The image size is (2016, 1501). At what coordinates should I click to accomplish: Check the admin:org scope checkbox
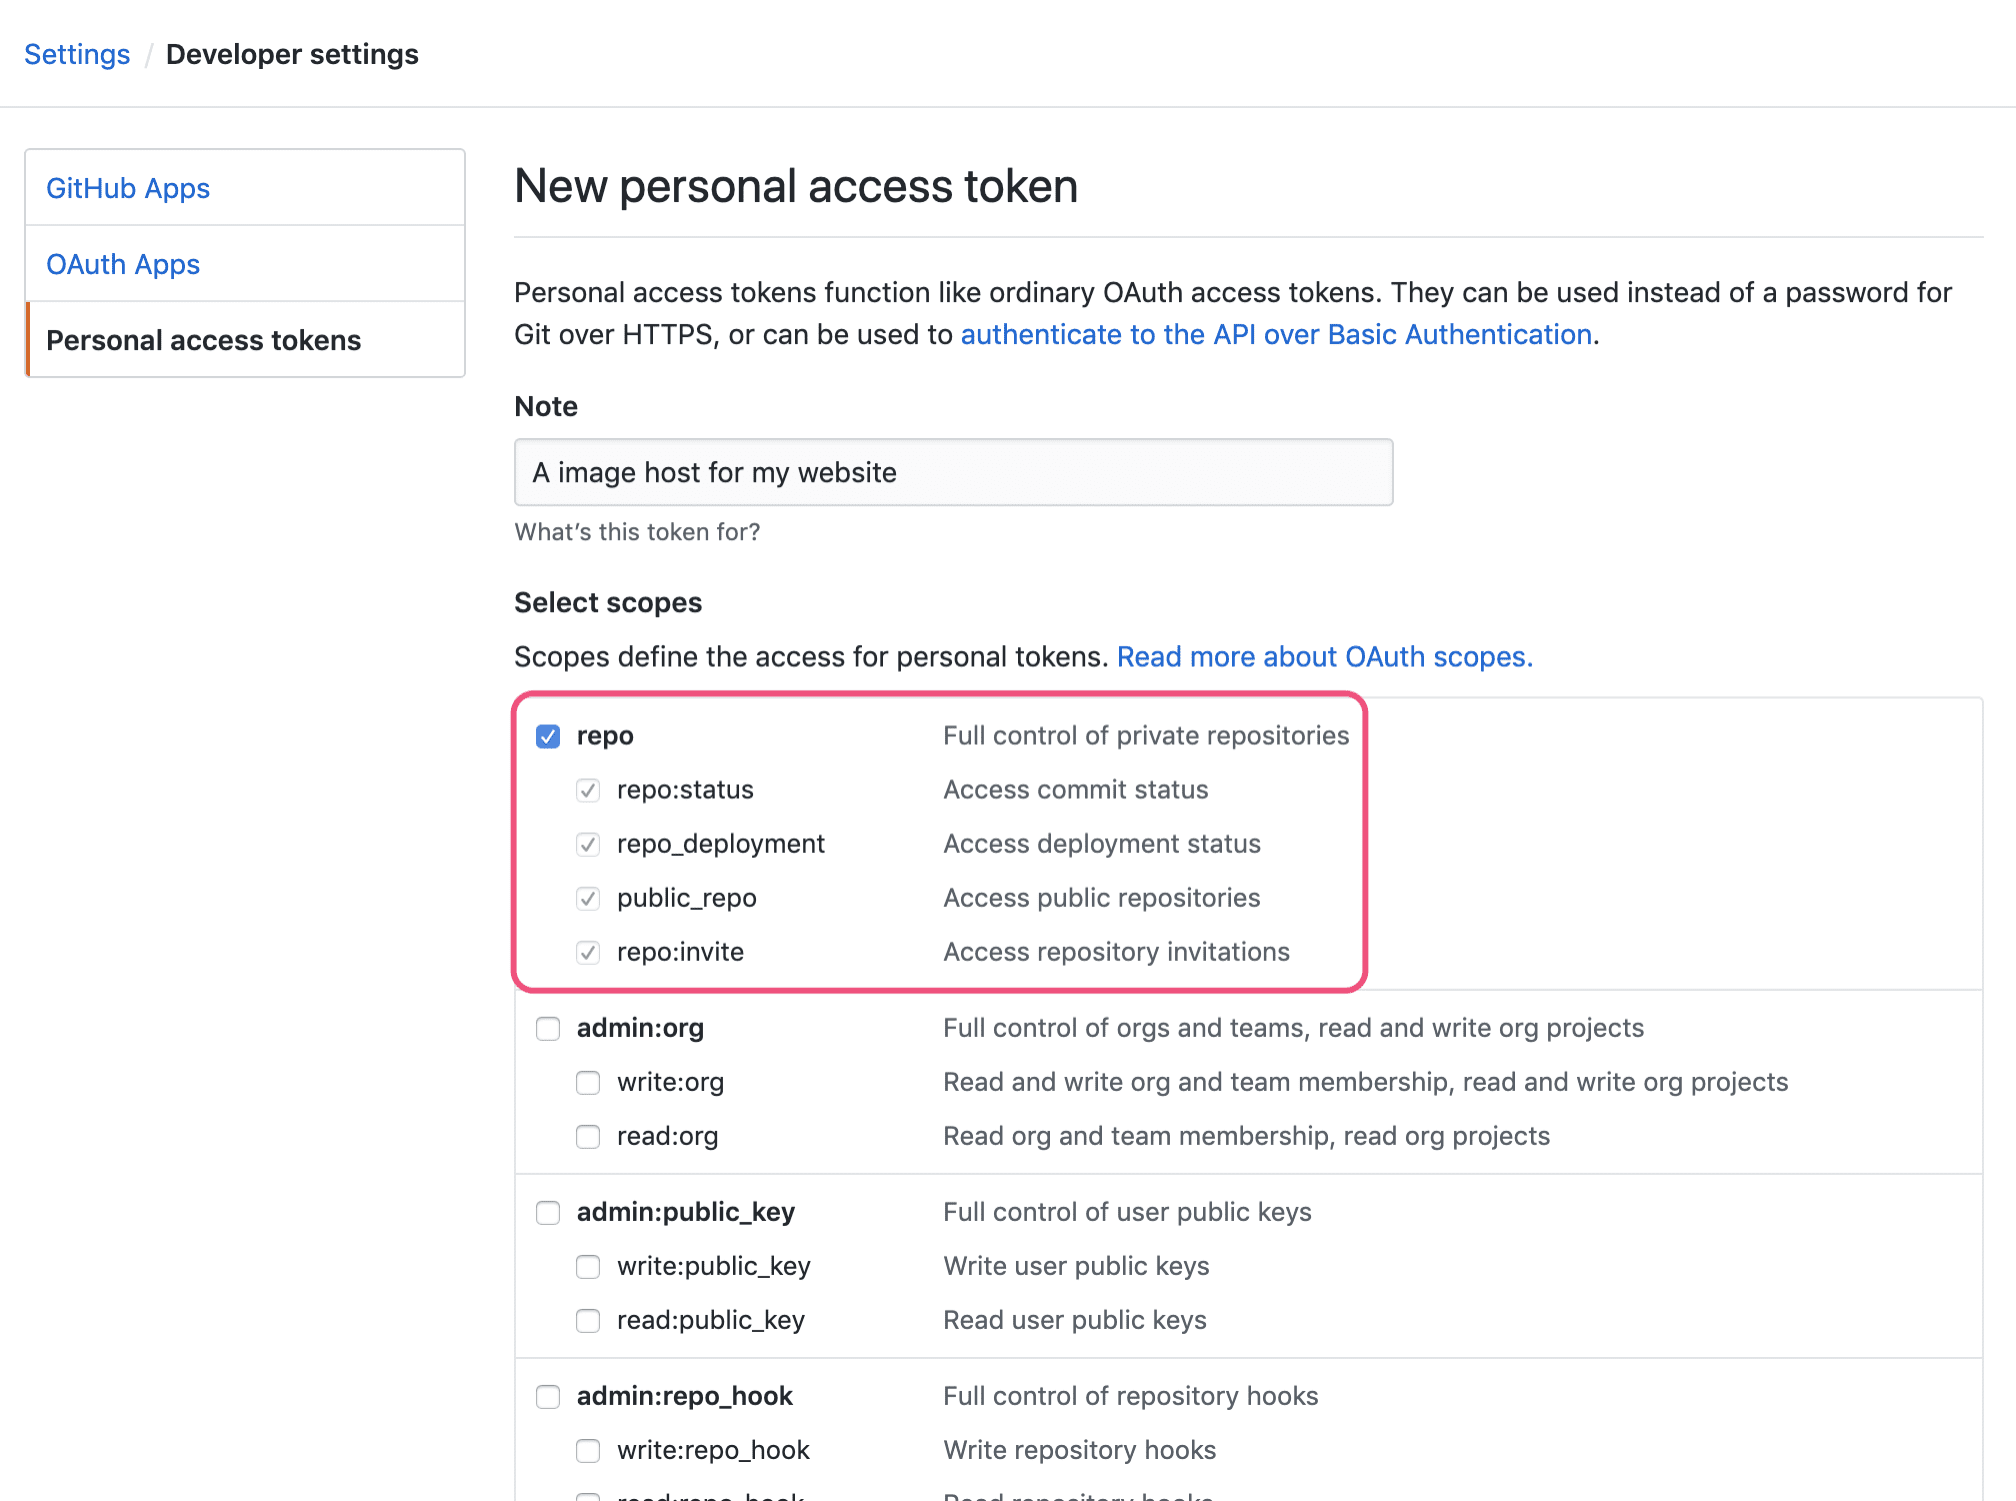(547, 1026)
